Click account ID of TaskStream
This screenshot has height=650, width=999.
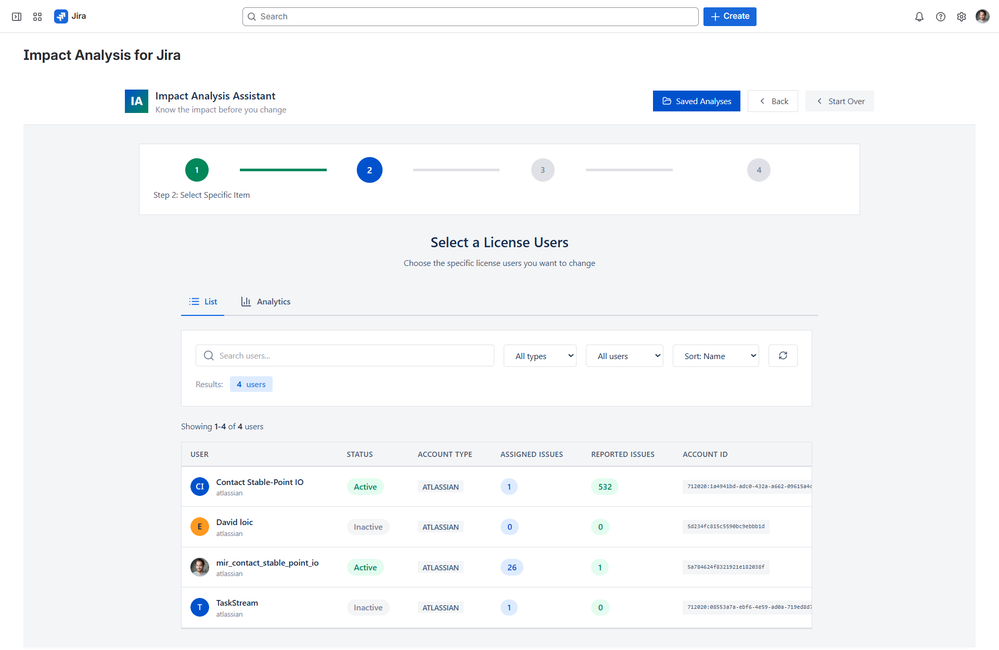click(747, 608)
